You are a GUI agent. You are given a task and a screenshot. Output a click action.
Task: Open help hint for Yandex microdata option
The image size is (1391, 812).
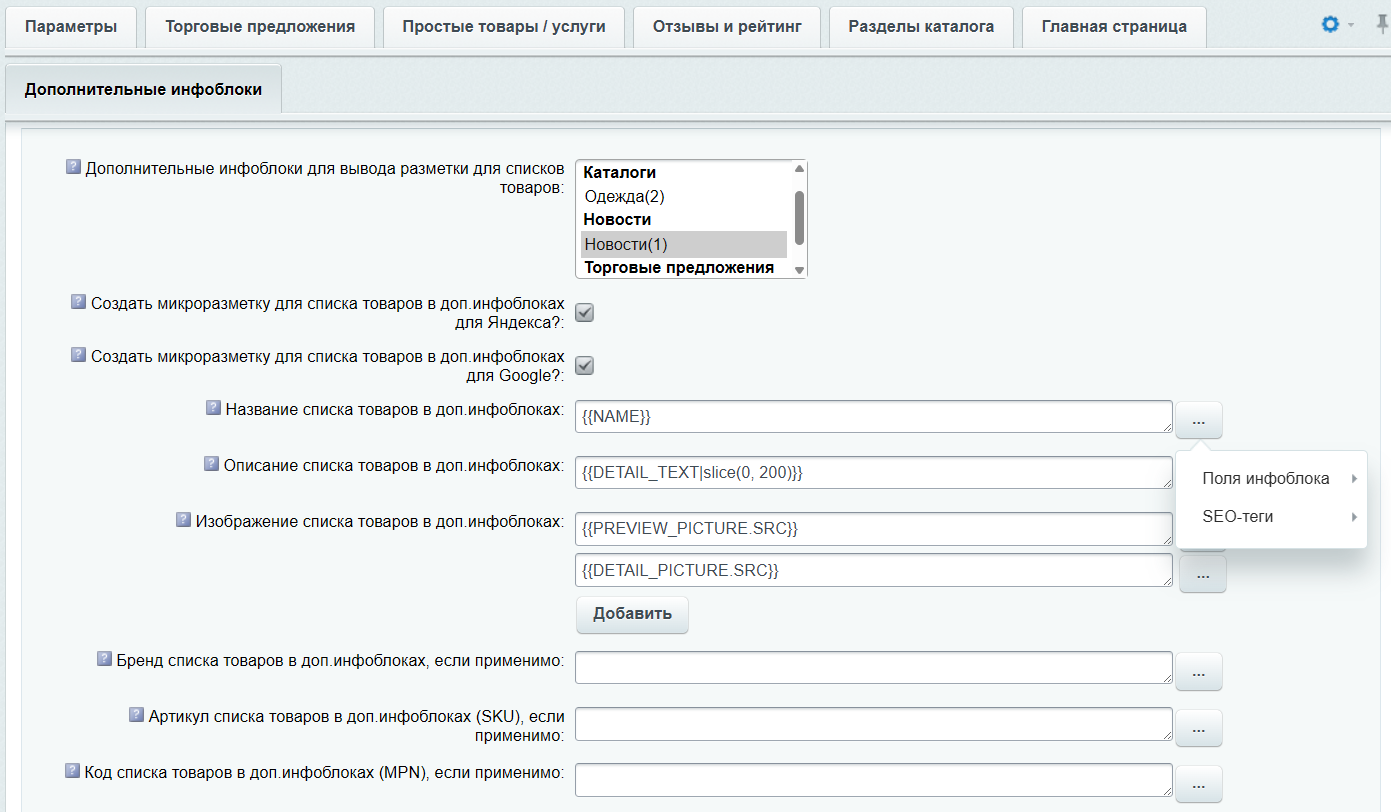(x=78, y=301)
